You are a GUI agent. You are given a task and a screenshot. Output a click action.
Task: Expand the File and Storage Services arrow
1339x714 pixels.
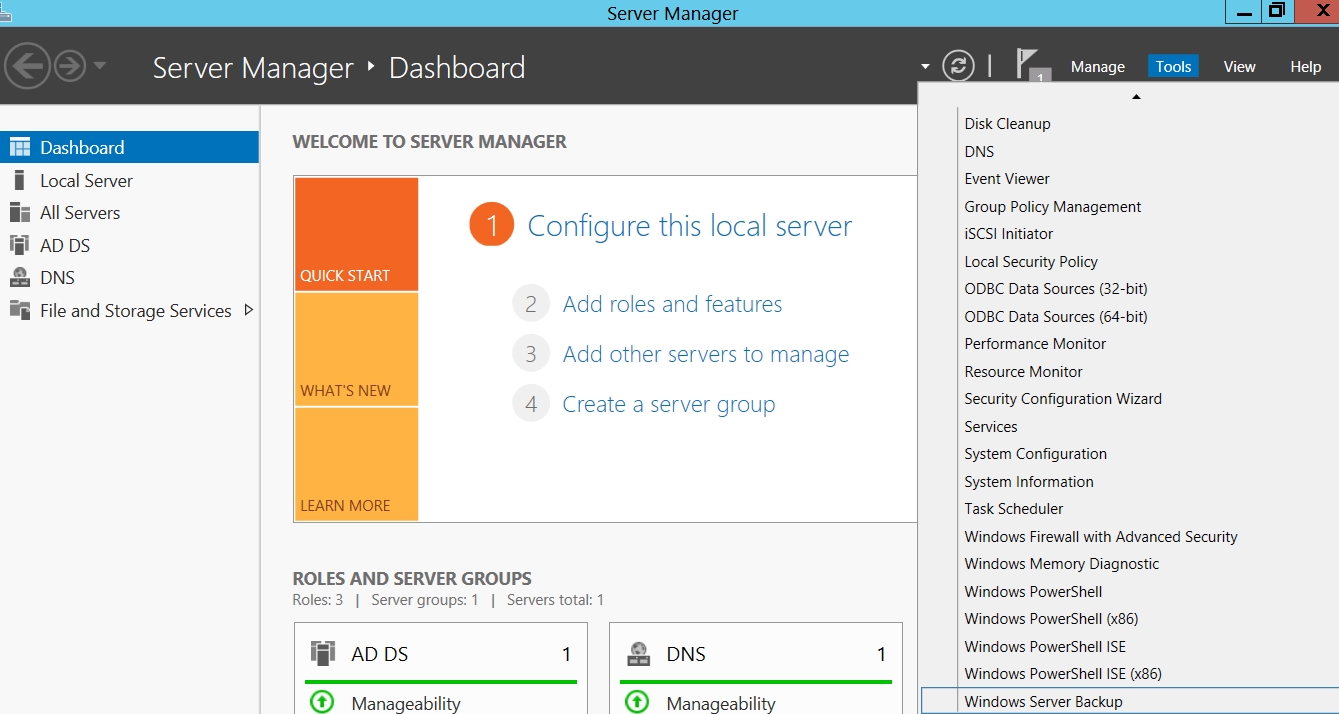pyautogui.click(x=249, y=310)
